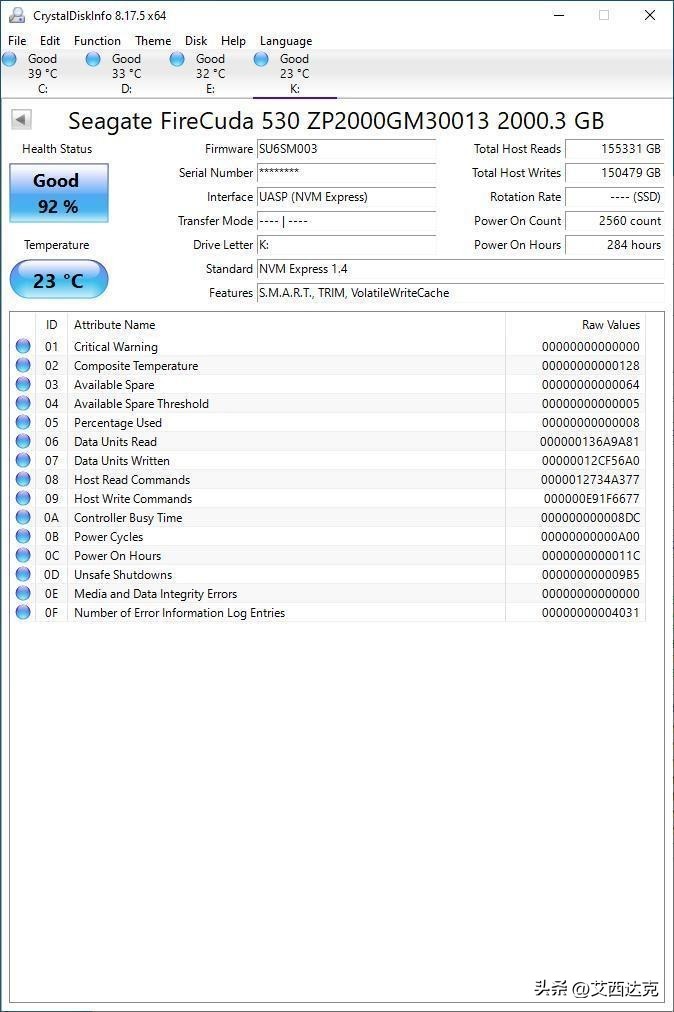674x1012 pixels.
Task: Click the Standard field NVM Express 1.4
Action: (460, 269)
